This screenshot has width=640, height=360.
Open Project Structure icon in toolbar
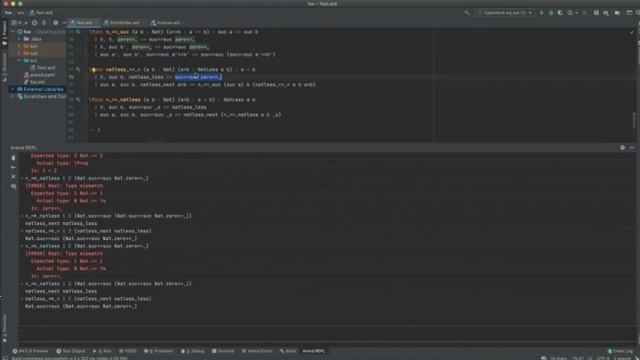pos(618,13)
